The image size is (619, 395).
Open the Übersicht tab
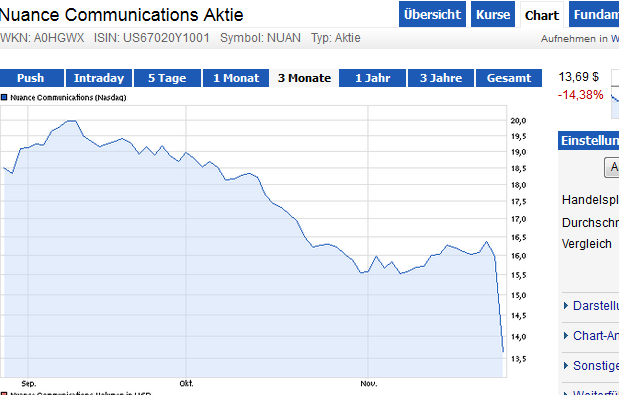coord(432,14)
